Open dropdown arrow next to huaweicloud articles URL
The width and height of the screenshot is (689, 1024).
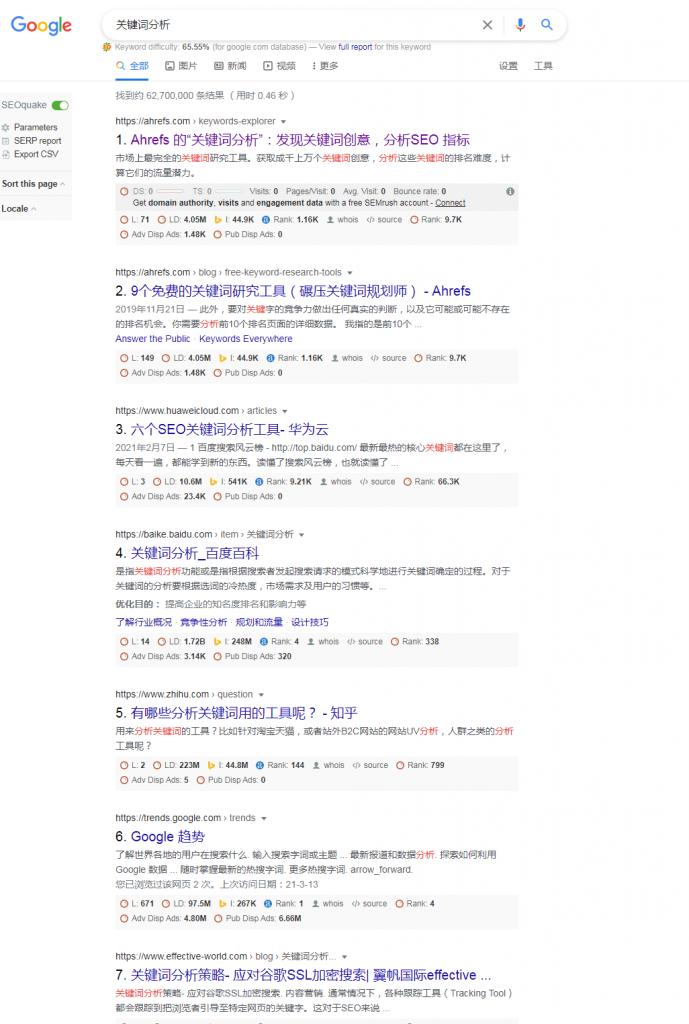(285, 411)
